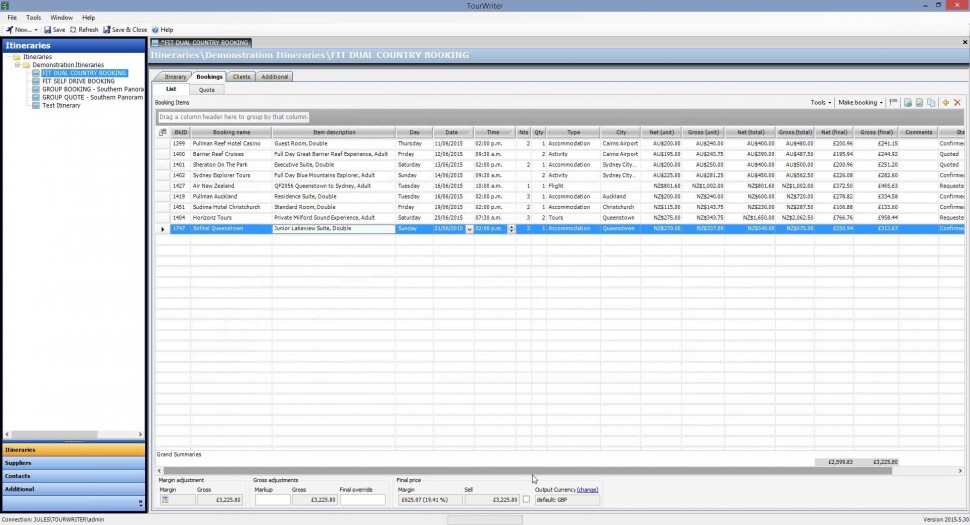Click the time spinner in selected row

tap(511, 229)
